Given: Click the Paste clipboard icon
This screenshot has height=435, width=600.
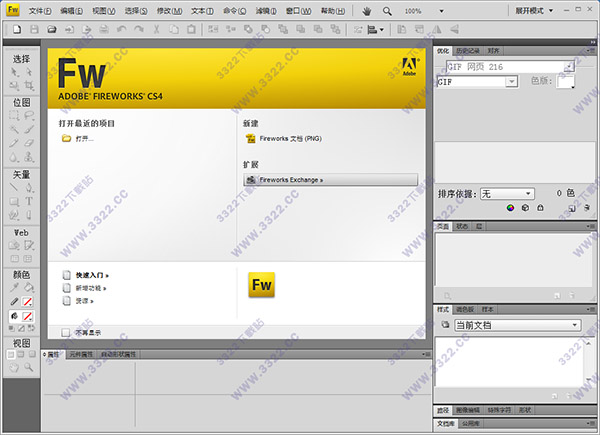Looking at the screenshot, I should point(191,29).
